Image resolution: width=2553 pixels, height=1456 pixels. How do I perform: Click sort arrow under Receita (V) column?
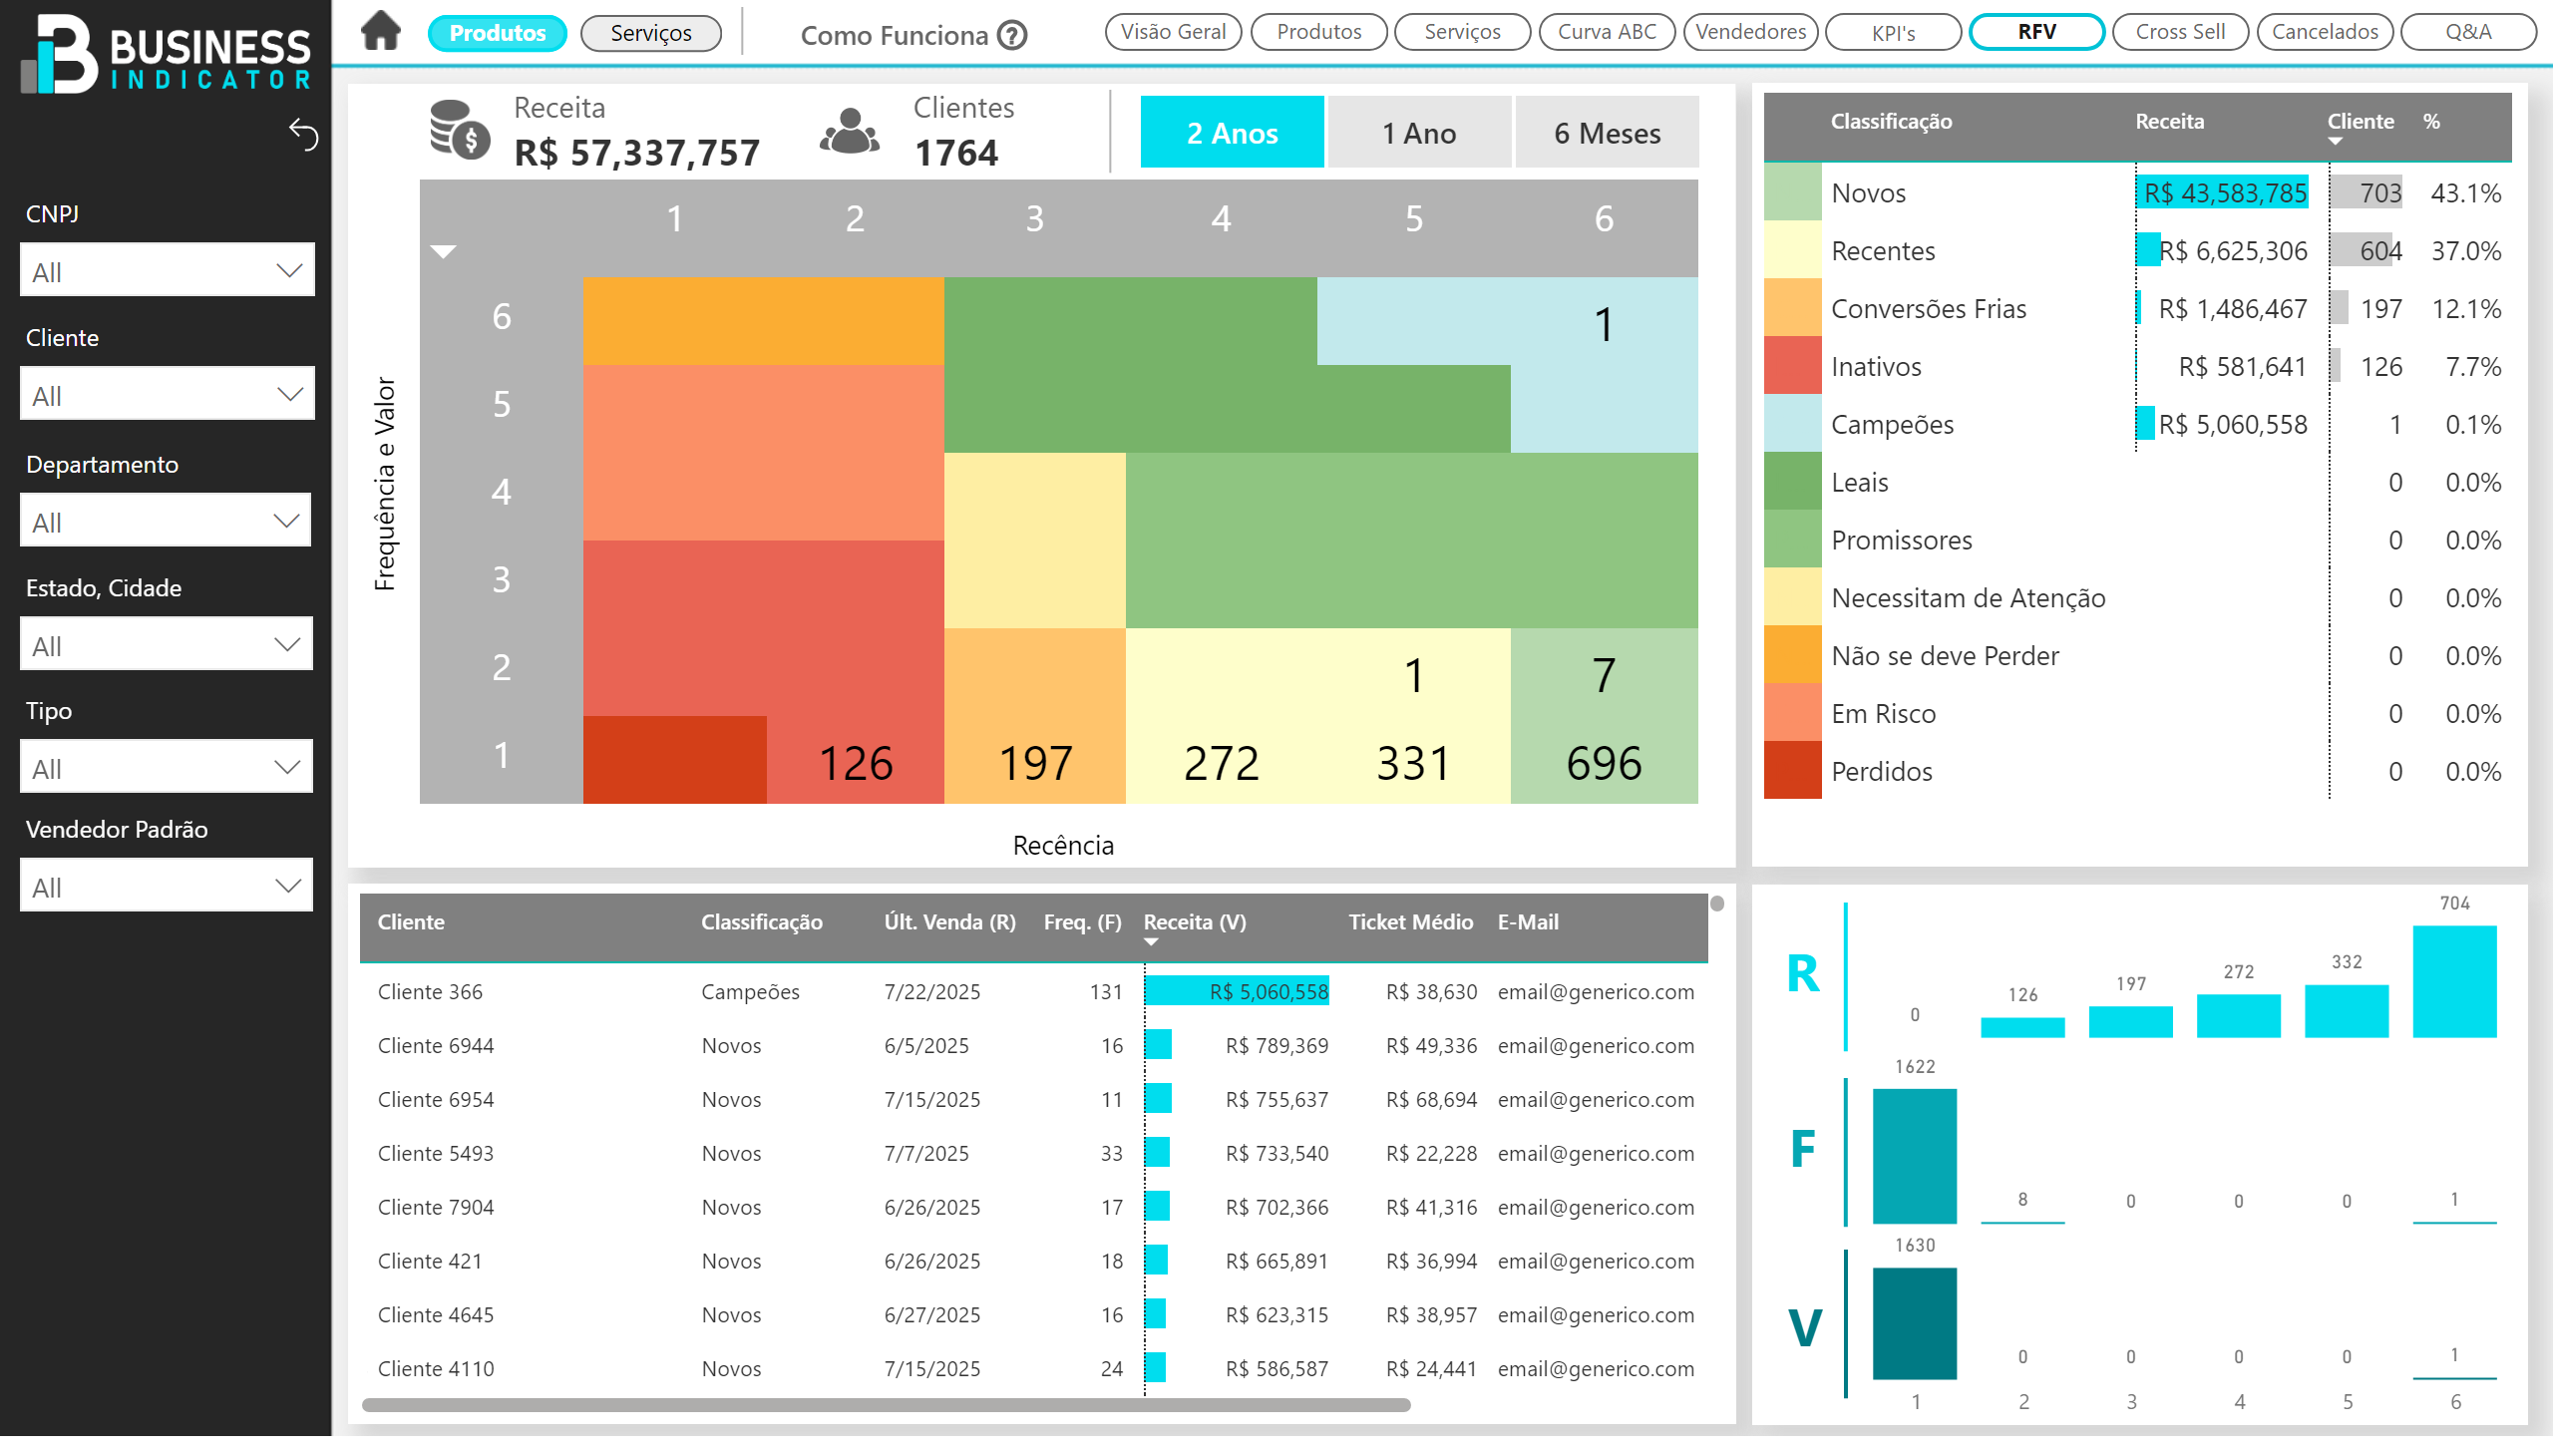coord(1150,942)
